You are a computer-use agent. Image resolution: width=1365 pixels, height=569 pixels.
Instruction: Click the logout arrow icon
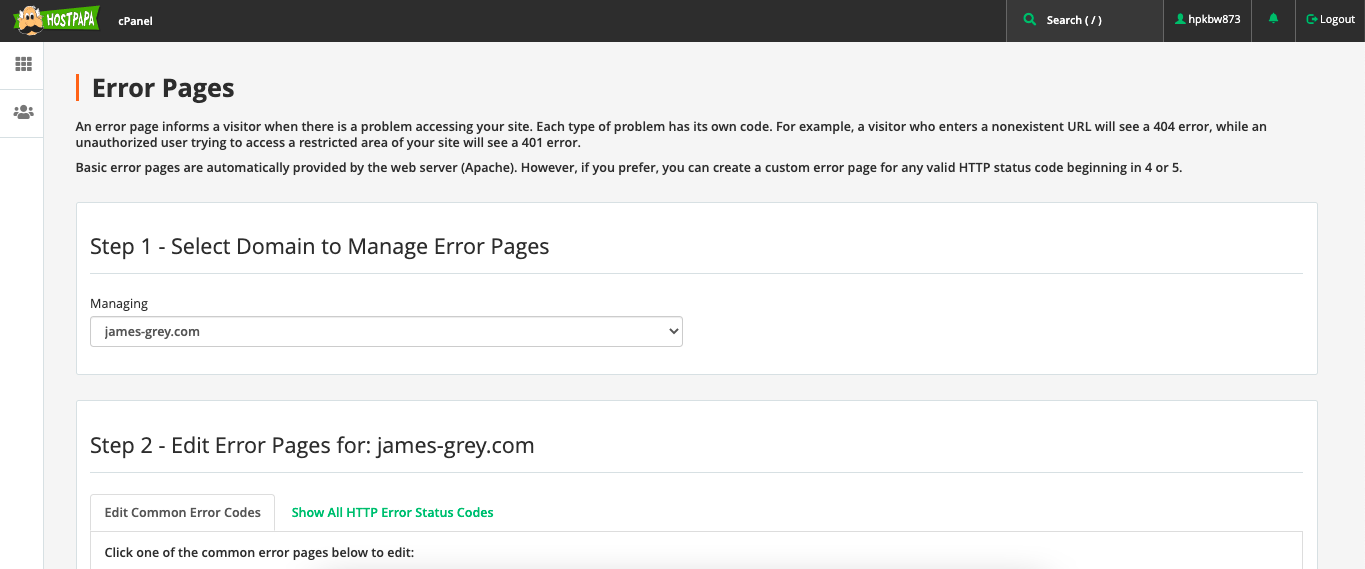click(1311, 20)
